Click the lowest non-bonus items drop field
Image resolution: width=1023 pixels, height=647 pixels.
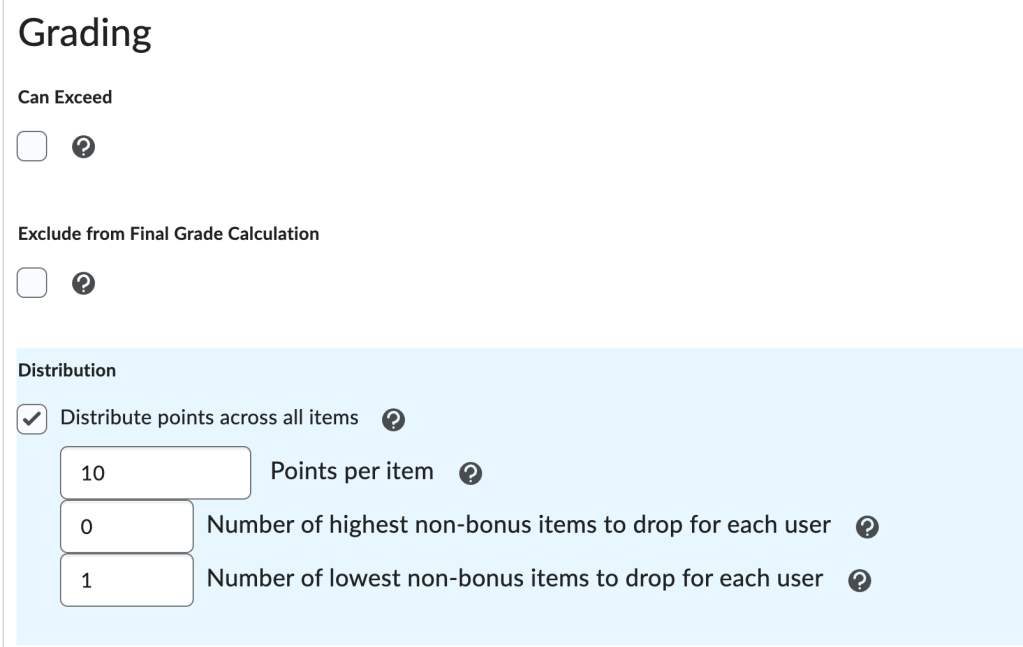[x=126, y=578]
